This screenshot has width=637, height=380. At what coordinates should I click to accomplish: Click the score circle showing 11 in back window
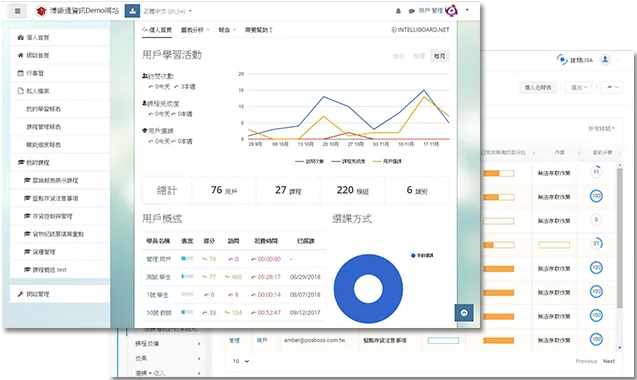pos(596,172)
